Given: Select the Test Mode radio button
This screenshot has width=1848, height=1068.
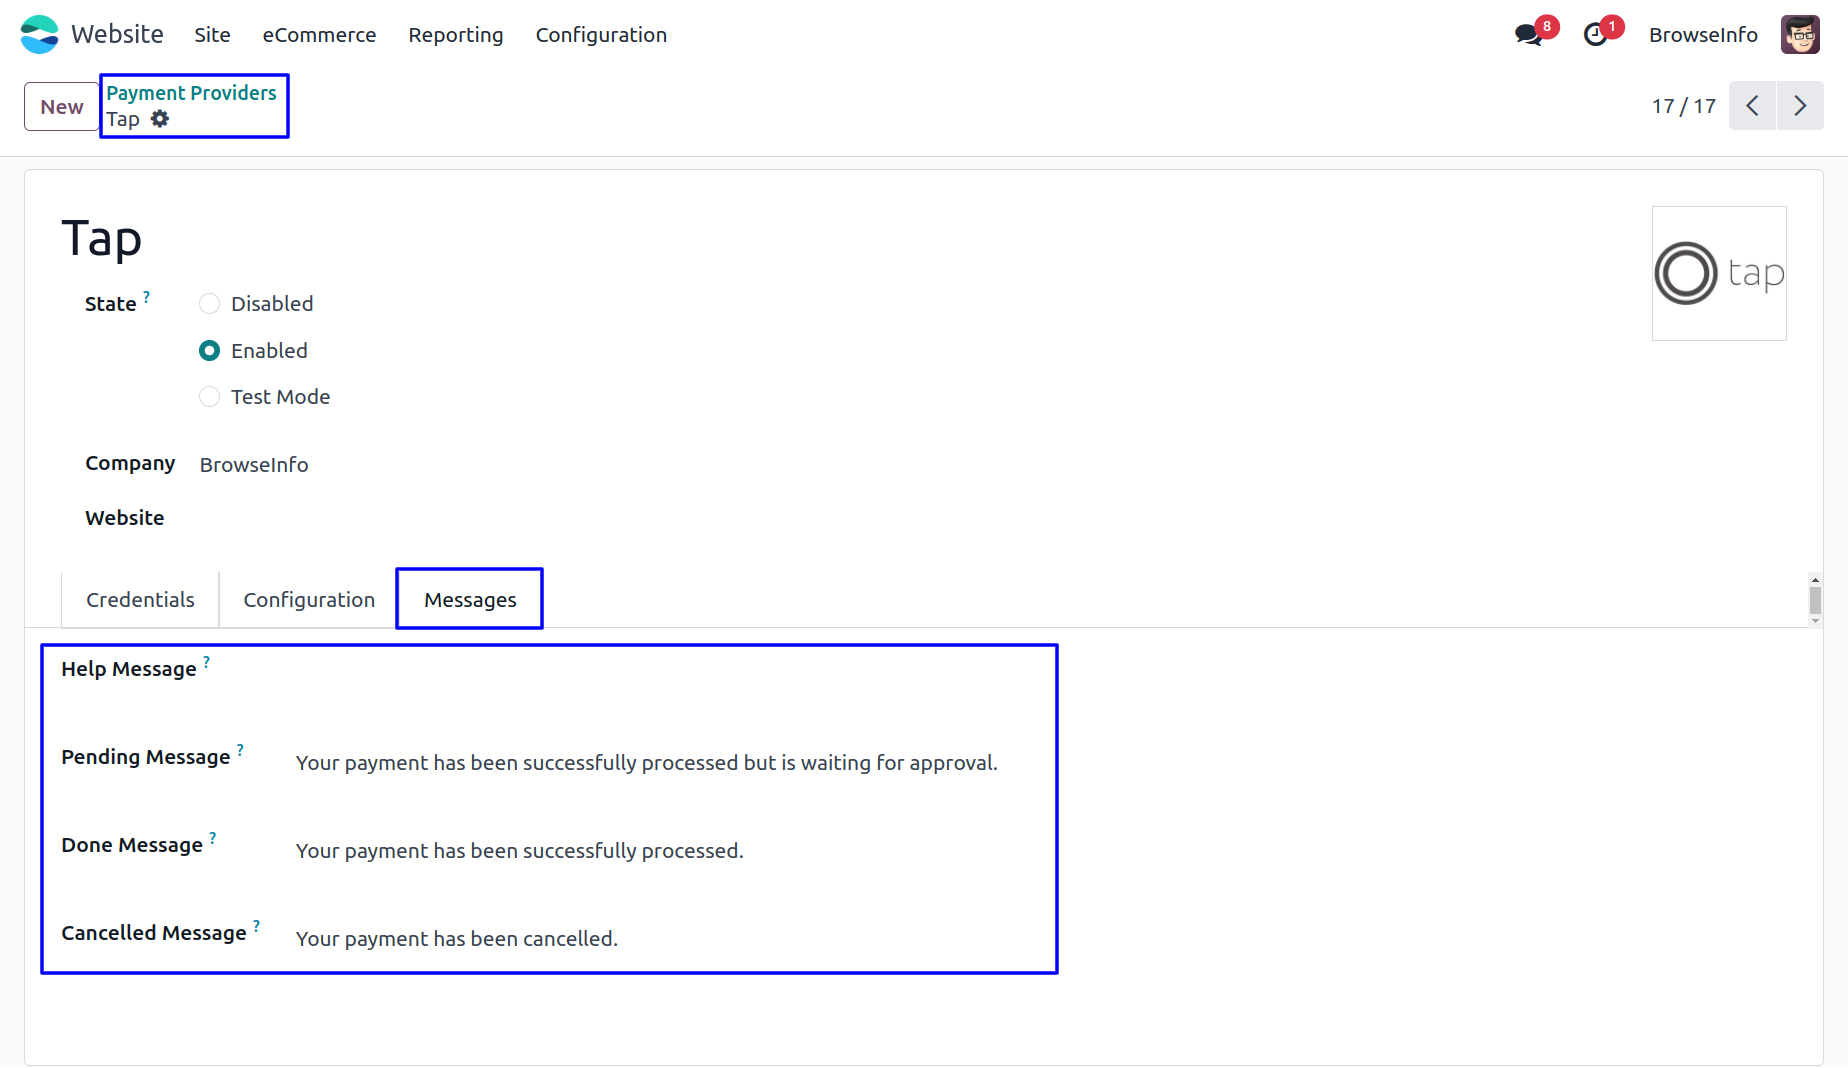Looking at the screenshot, I should pos(209,397).
